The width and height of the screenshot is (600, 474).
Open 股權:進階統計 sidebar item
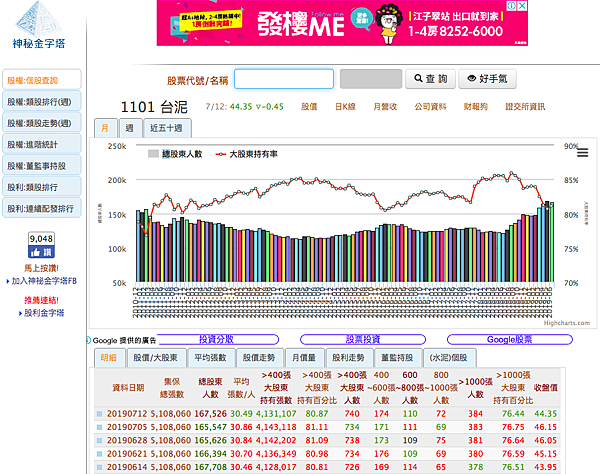coord(42,144)
